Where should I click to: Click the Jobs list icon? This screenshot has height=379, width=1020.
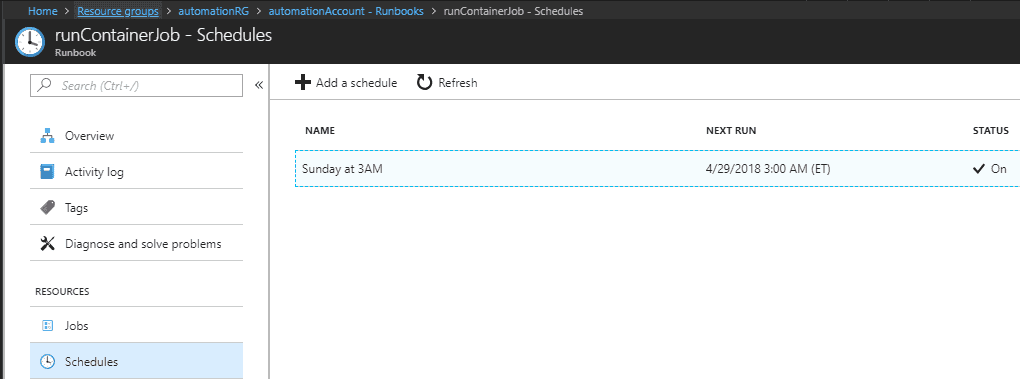click(x=47, y=325)
